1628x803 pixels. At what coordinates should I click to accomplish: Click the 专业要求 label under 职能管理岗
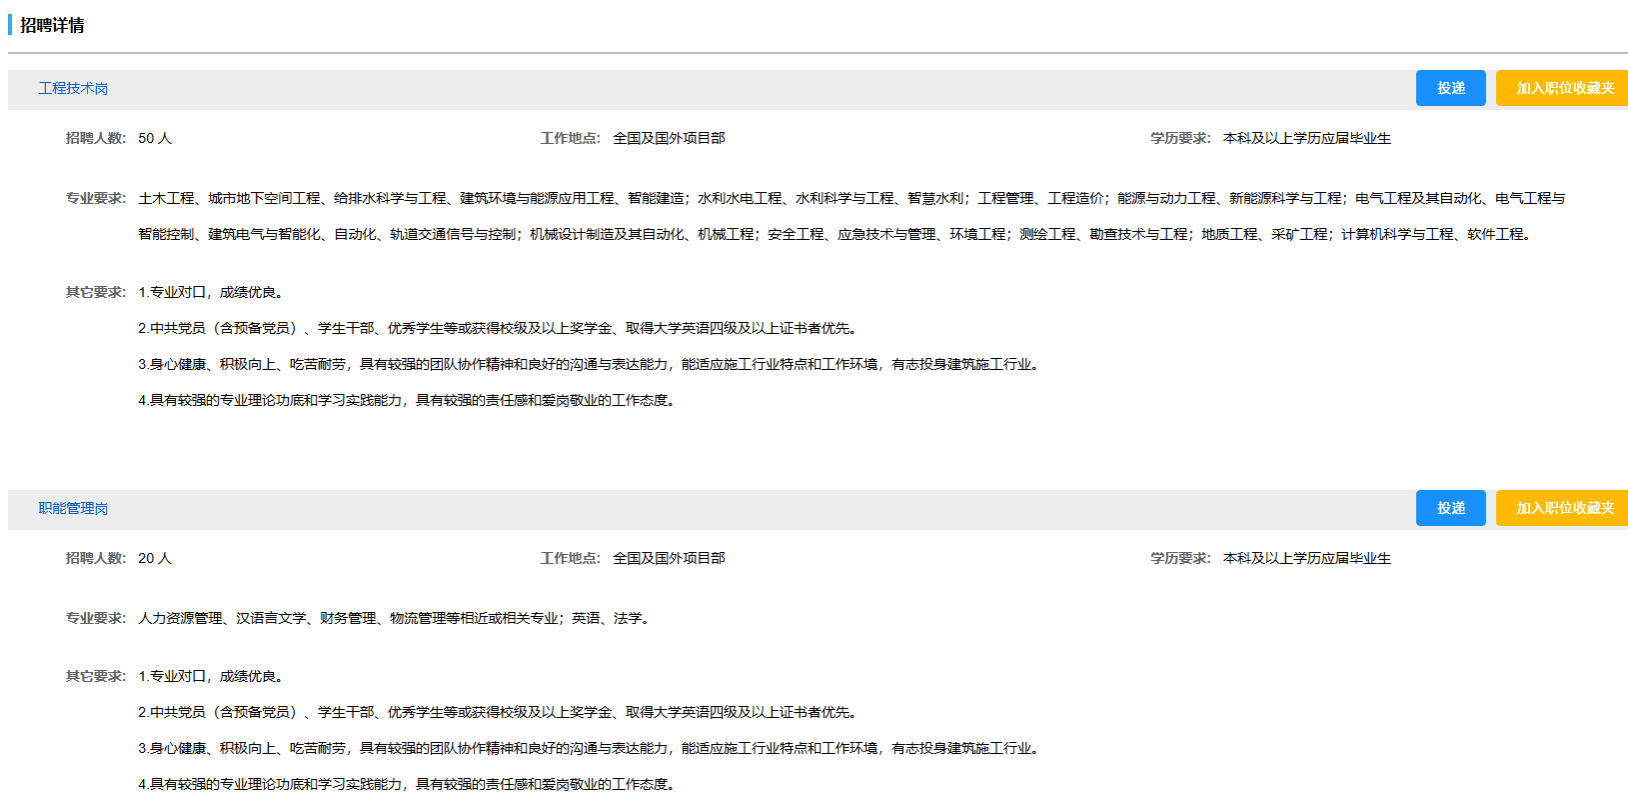[x=95, y=619]
